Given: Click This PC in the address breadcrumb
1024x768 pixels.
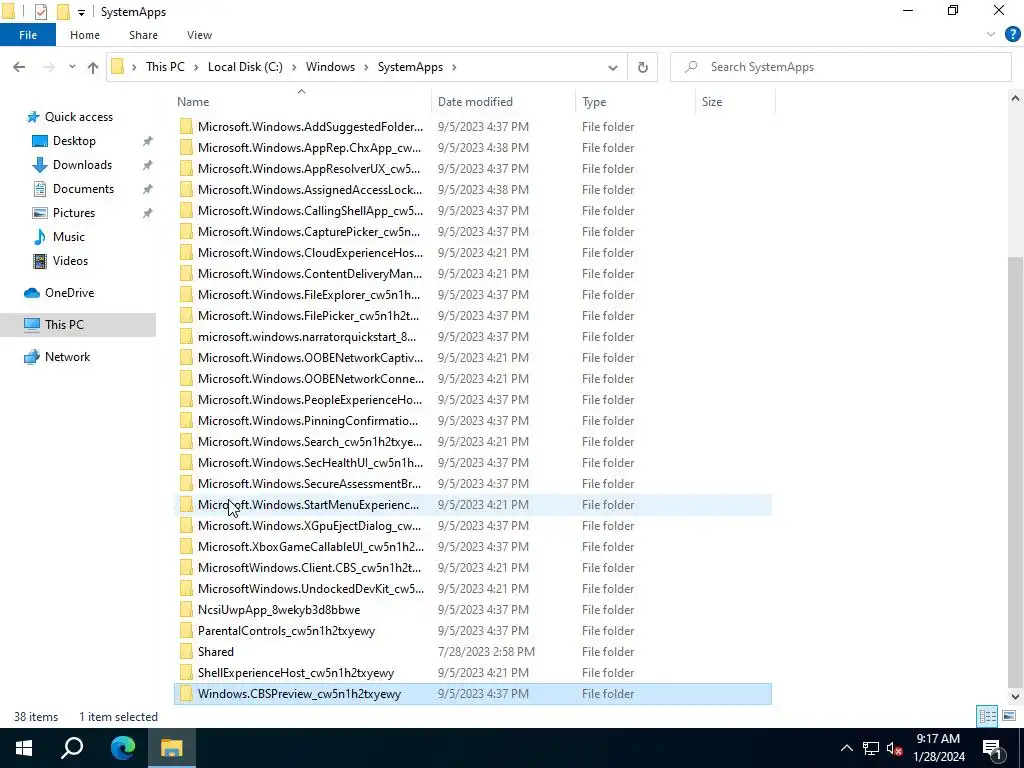Looking at the screenshot, I should 165,67.
